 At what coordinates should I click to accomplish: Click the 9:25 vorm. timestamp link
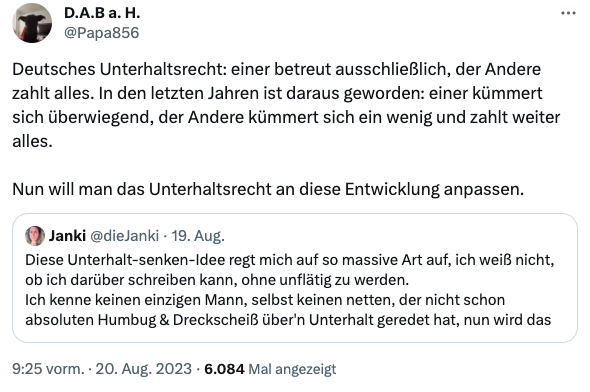tap(48, 369)
